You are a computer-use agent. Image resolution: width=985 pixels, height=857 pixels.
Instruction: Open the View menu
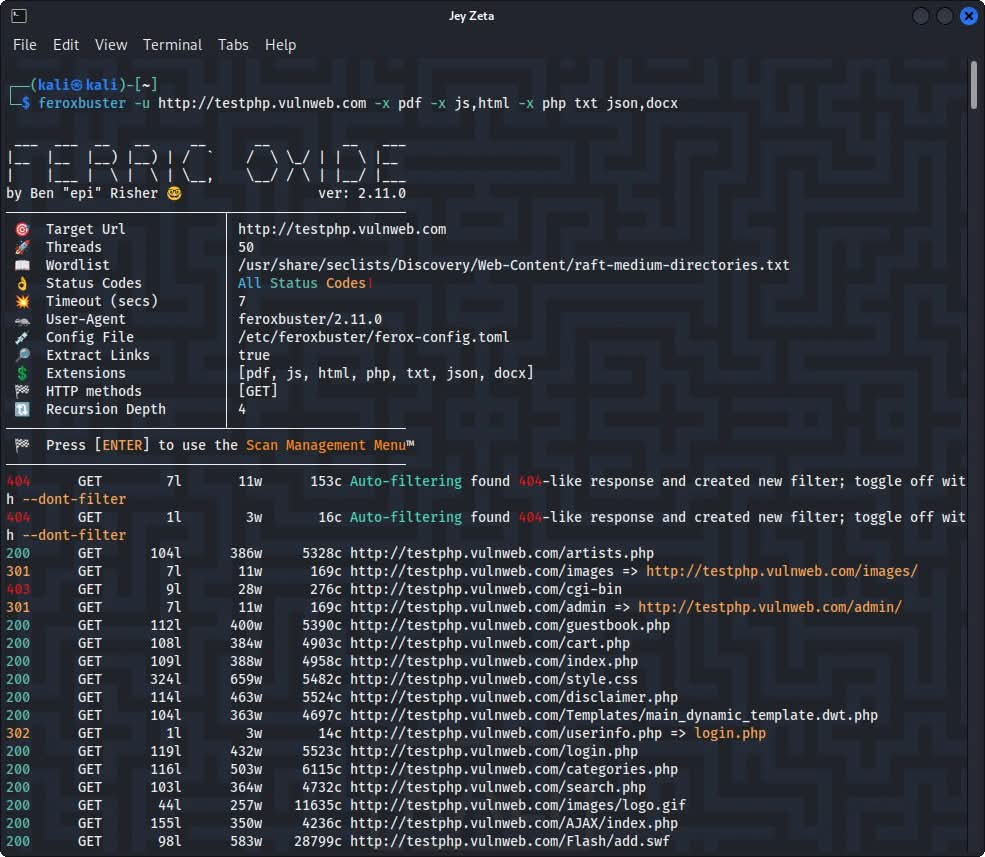(111, 45)
